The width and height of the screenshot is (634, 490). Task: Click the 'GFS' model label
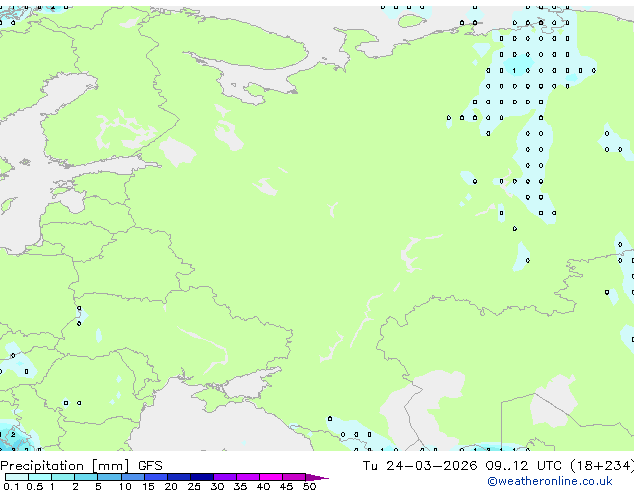click(150, 466)
